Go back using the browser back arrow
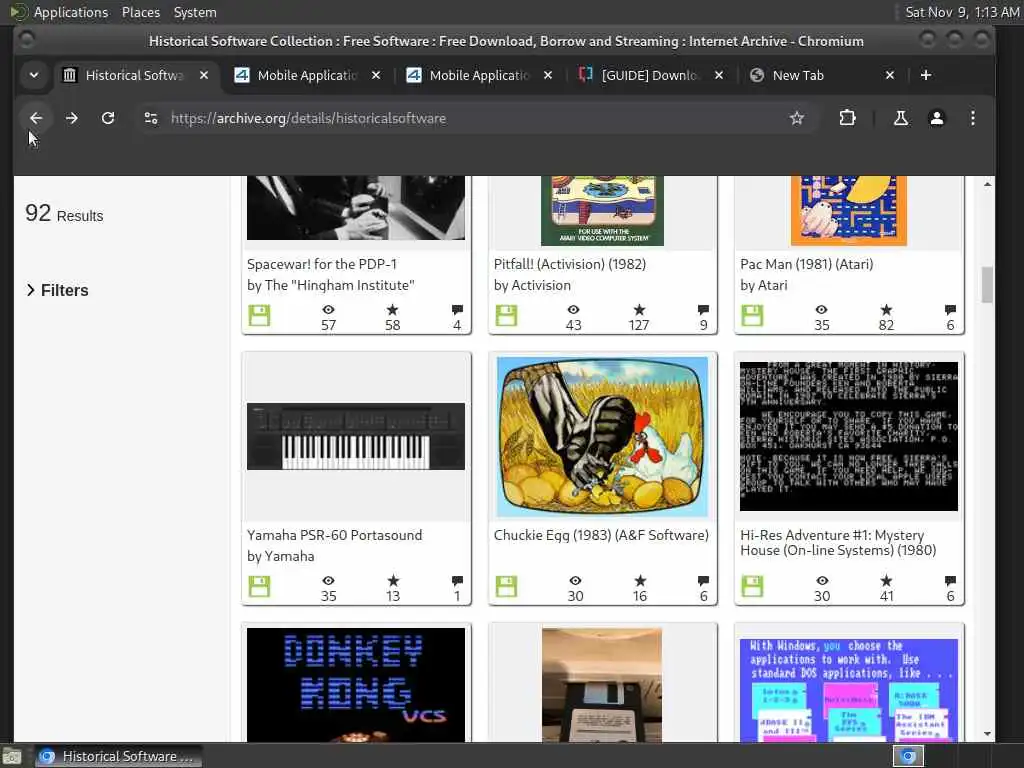 [36, 118]
